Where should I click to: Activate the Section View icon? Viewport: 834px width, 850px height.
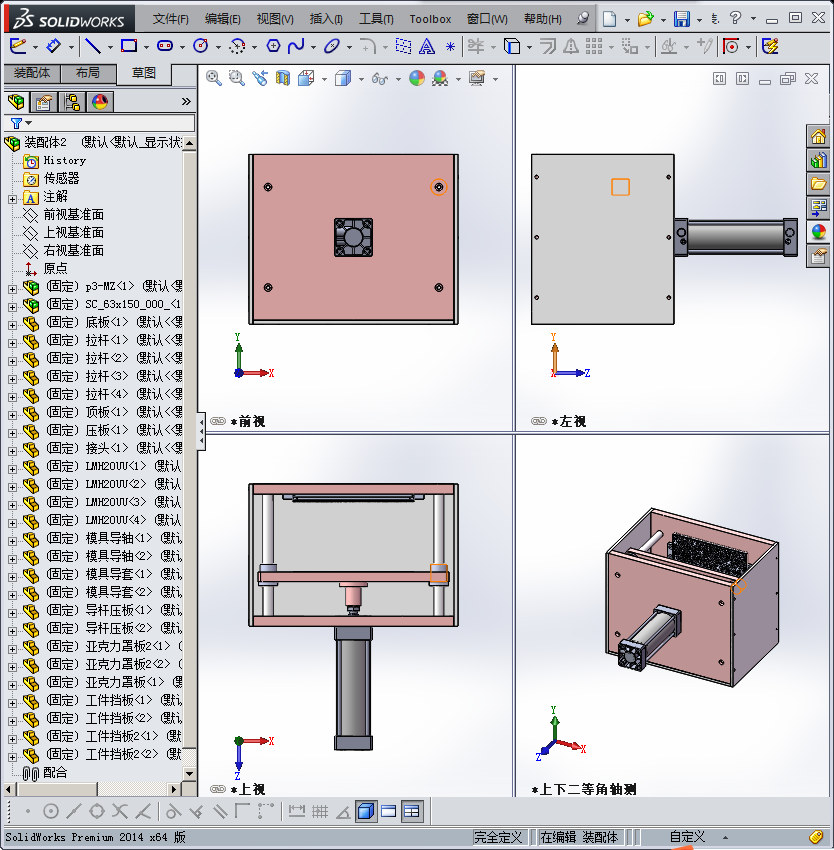pyautogui.click(x=283, y=79)
